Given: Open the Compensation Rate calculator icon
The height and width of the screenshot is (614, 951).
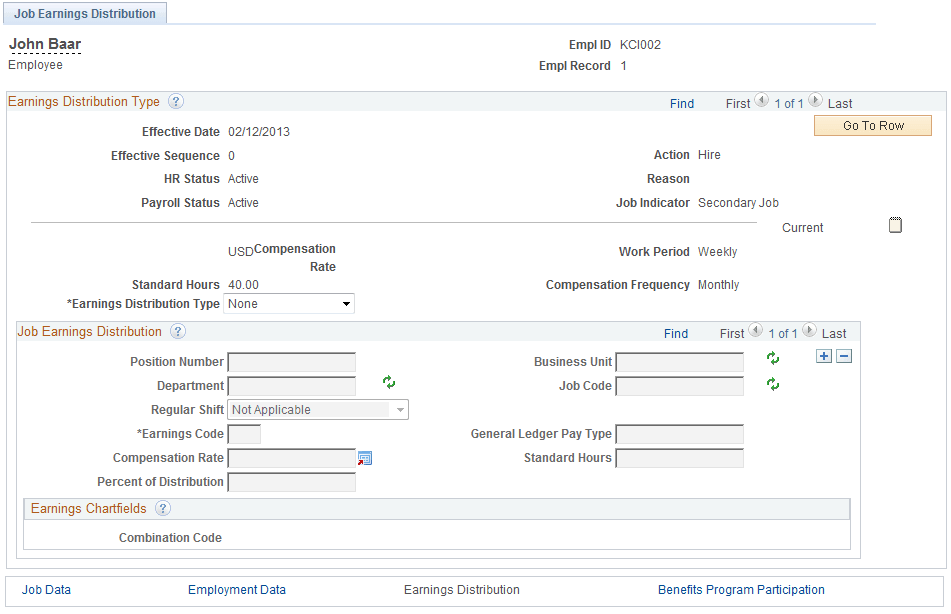Looking at the screenshot, I should 365,458.
